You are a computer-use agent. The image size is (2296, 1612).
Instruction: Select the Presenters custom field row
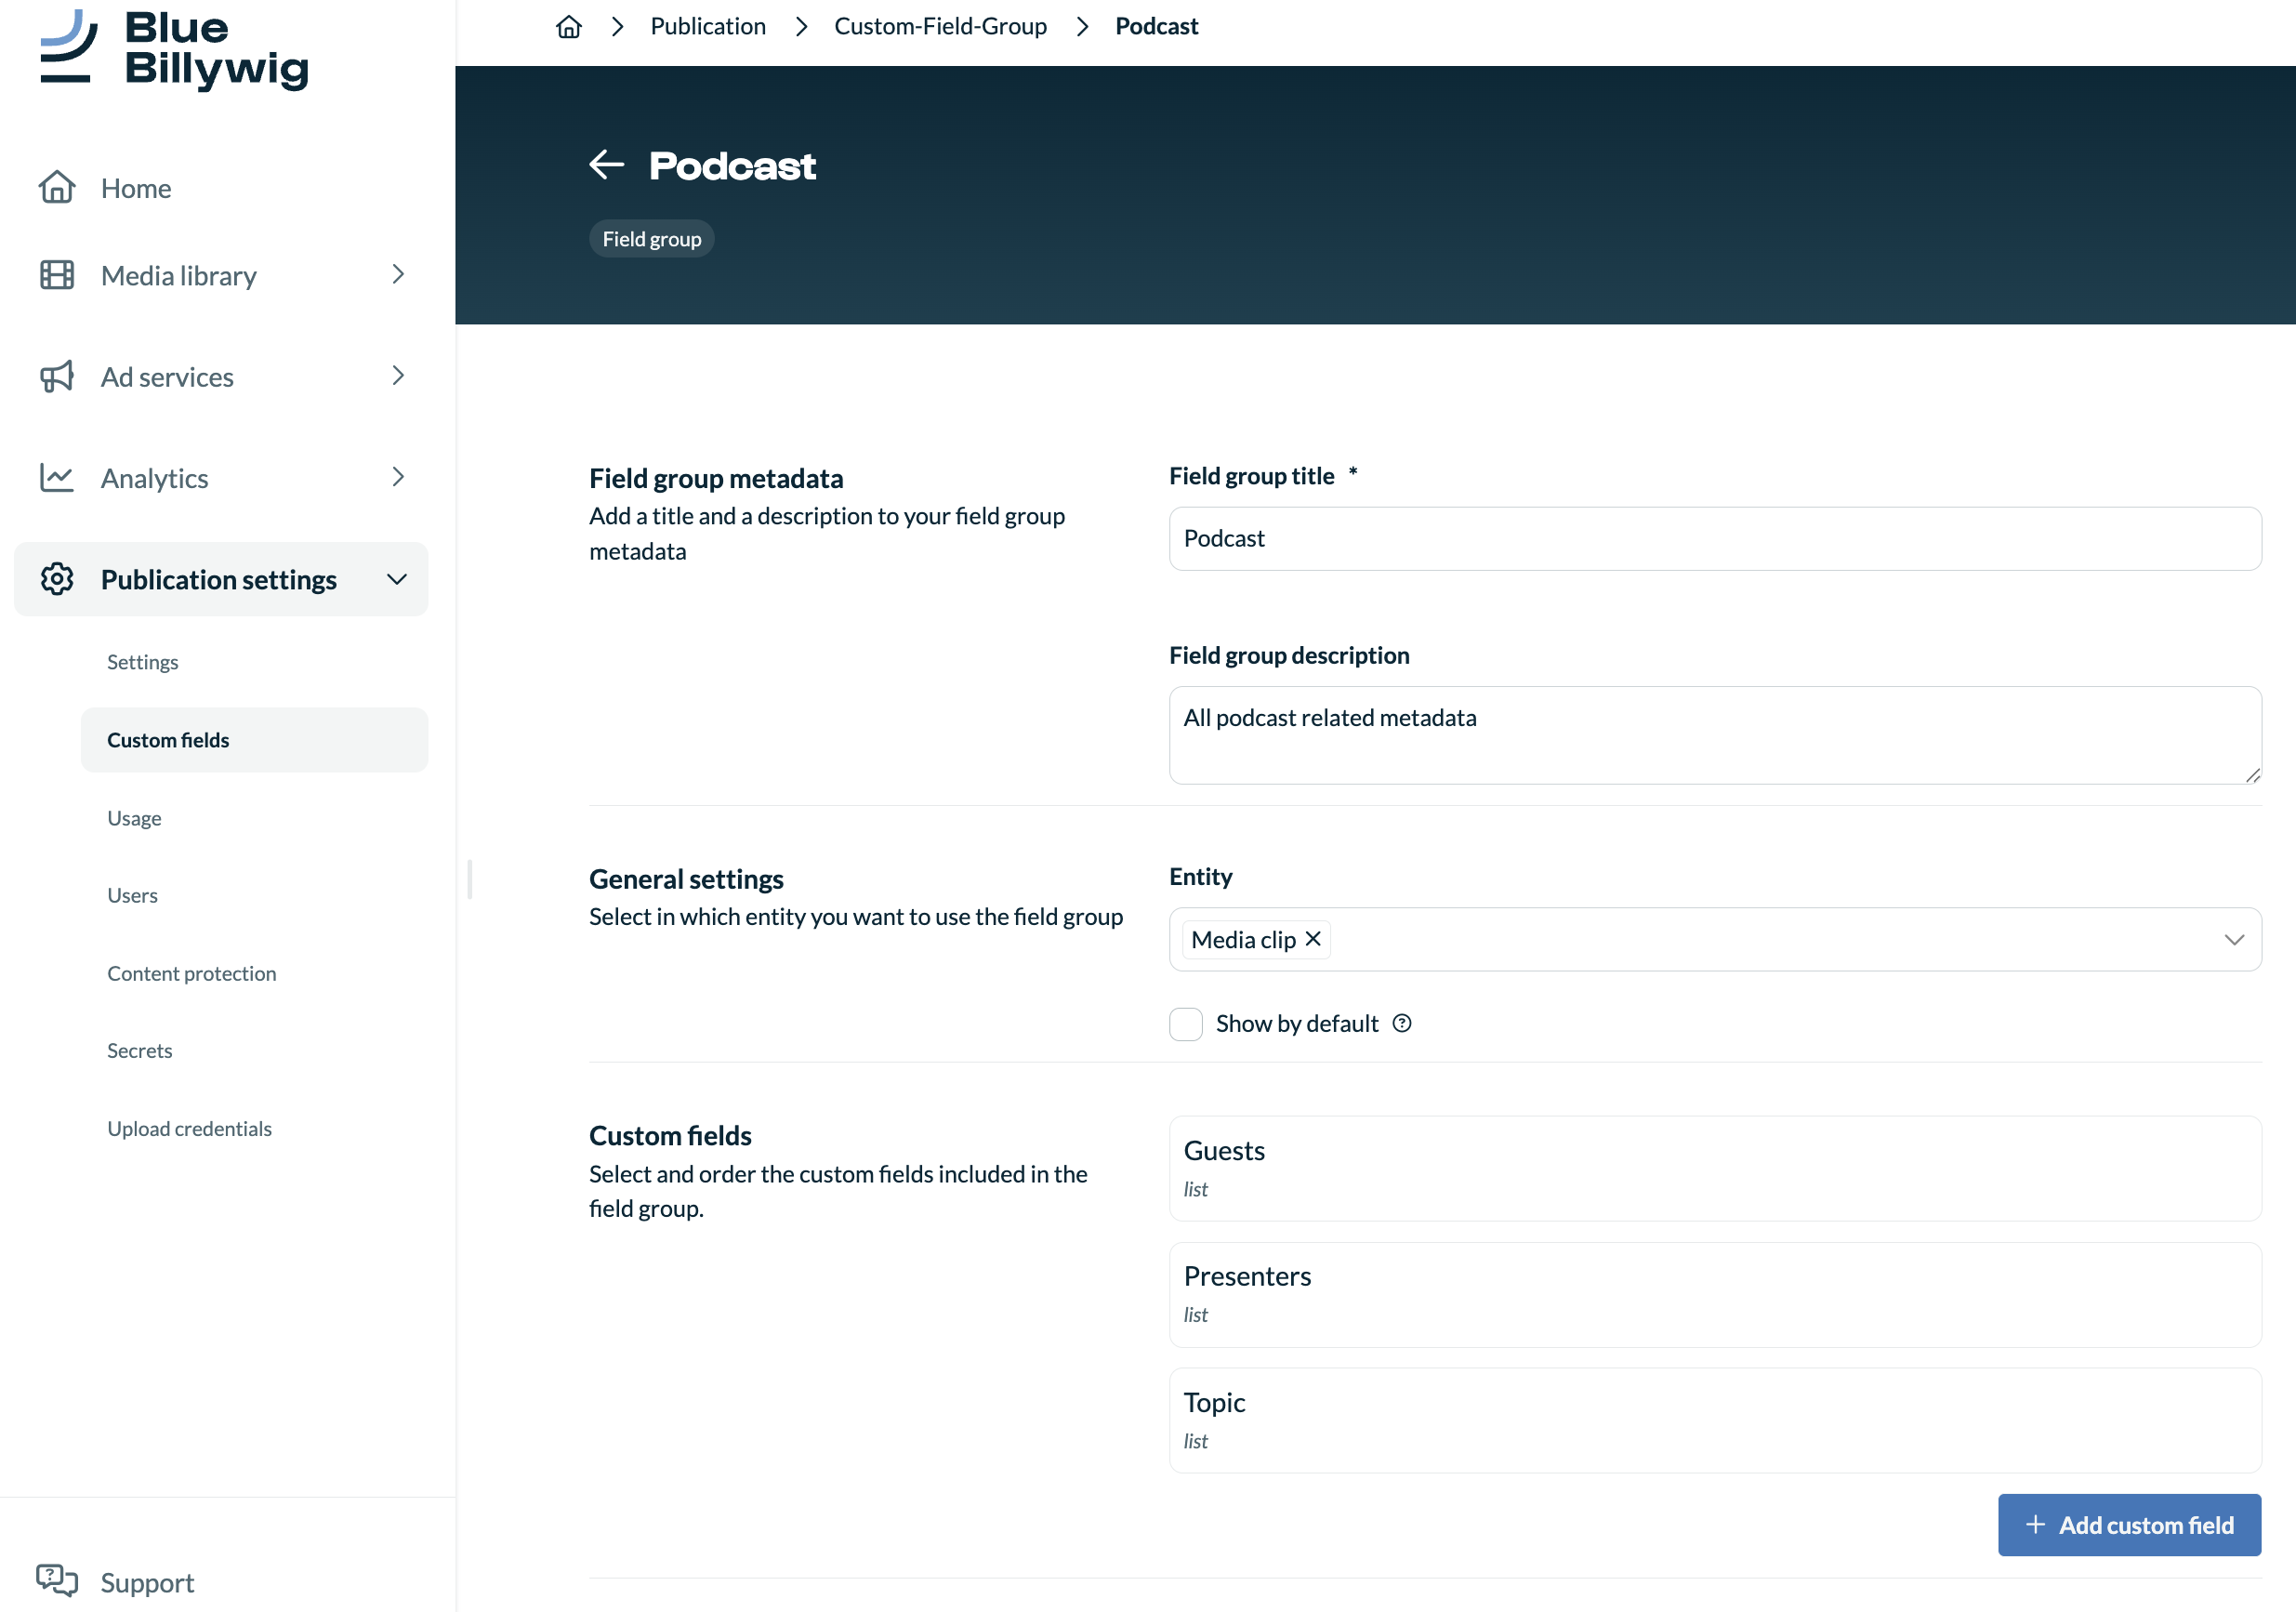pyautogui.click(x=1715, y=1294)
